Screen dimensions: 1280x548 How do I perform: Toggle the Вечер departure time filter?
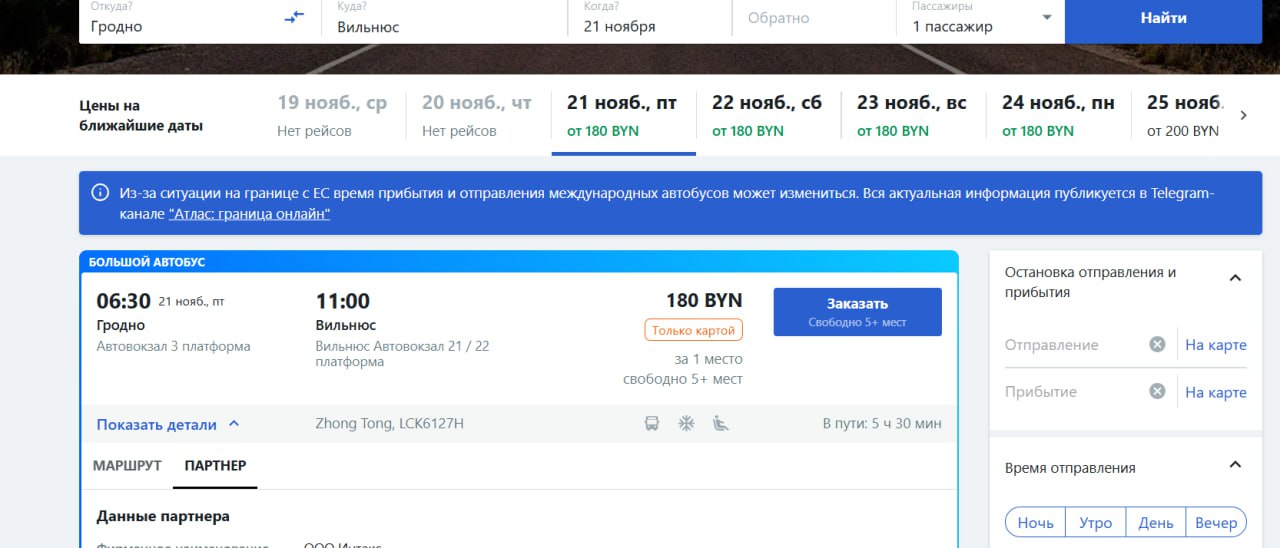(x=1216, y=522)
